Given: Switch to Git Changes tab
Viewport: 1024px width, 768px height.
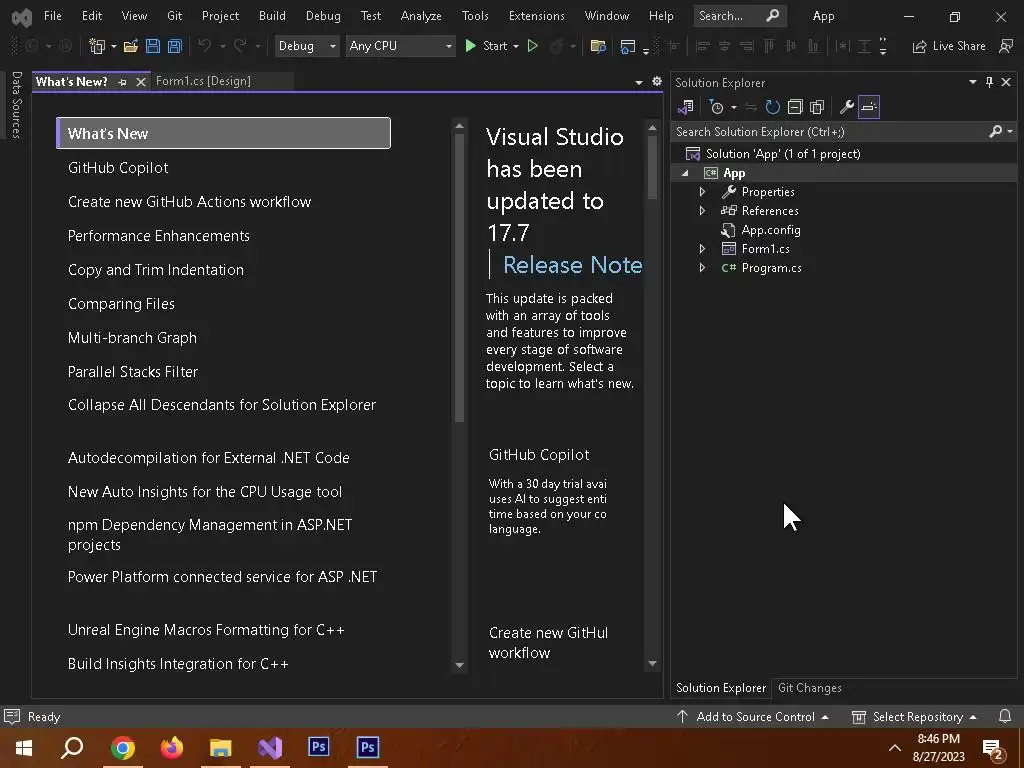Looking at the screenshot, I should point(810,688).
